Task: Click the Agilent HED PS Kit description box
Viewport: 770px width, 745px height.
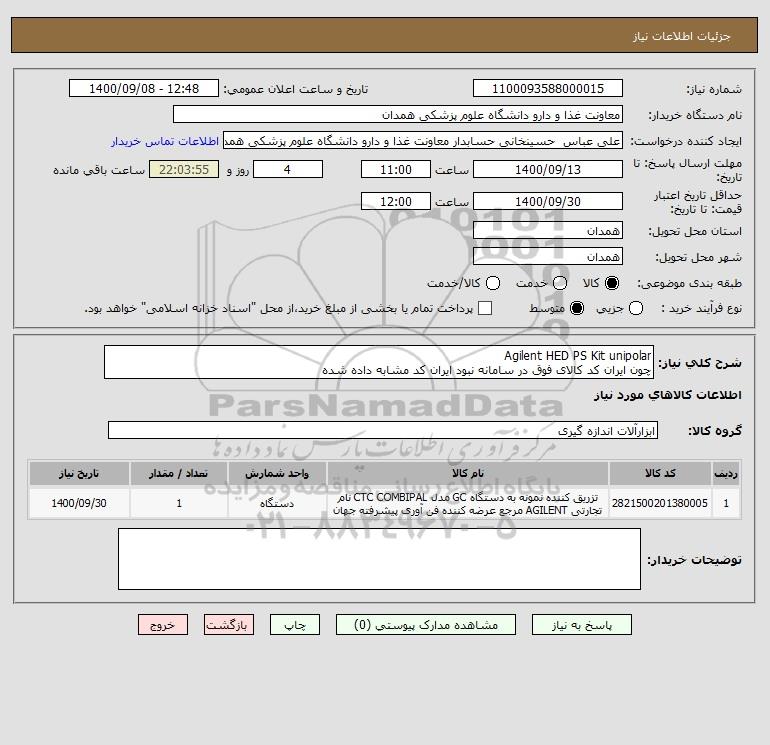Action: pyautogui.click(x=379, y=362)
